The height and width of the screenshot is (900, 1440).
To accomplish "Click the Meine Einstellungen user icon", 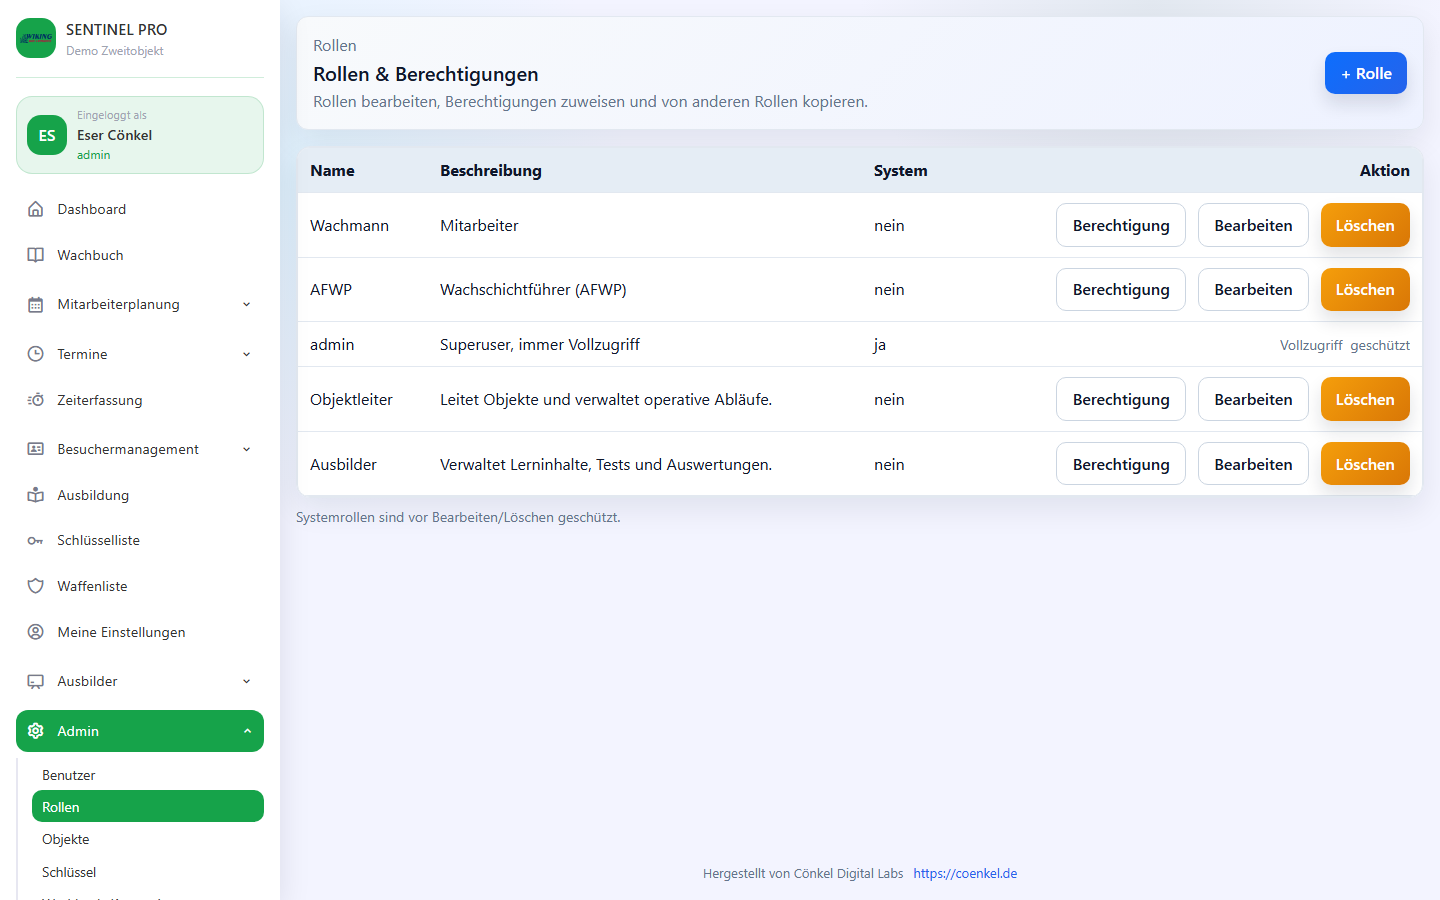I will coord(36,632).
